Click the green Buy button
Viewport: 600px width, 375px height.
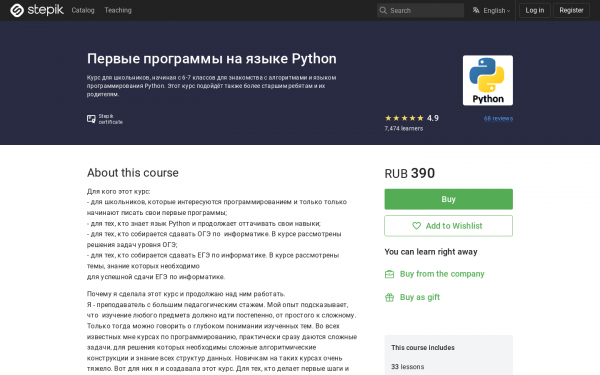448,199
